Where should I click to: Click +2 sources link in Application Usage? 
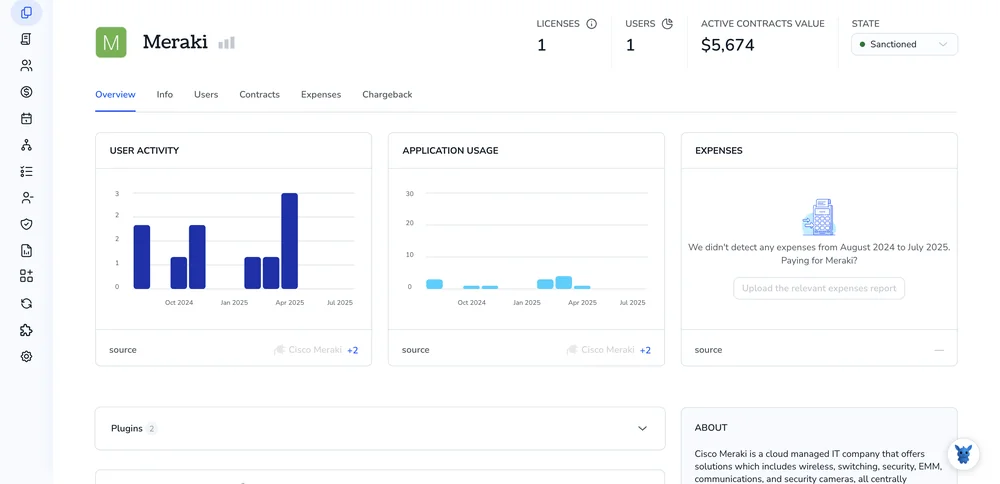(x=645, y=350)
